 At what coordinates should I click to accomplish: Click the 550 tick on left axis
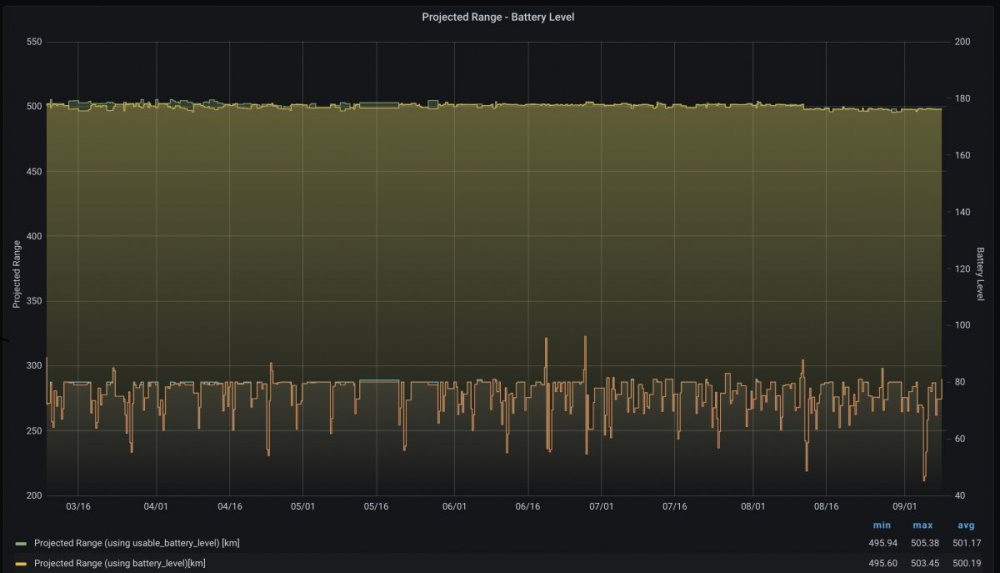34,42
